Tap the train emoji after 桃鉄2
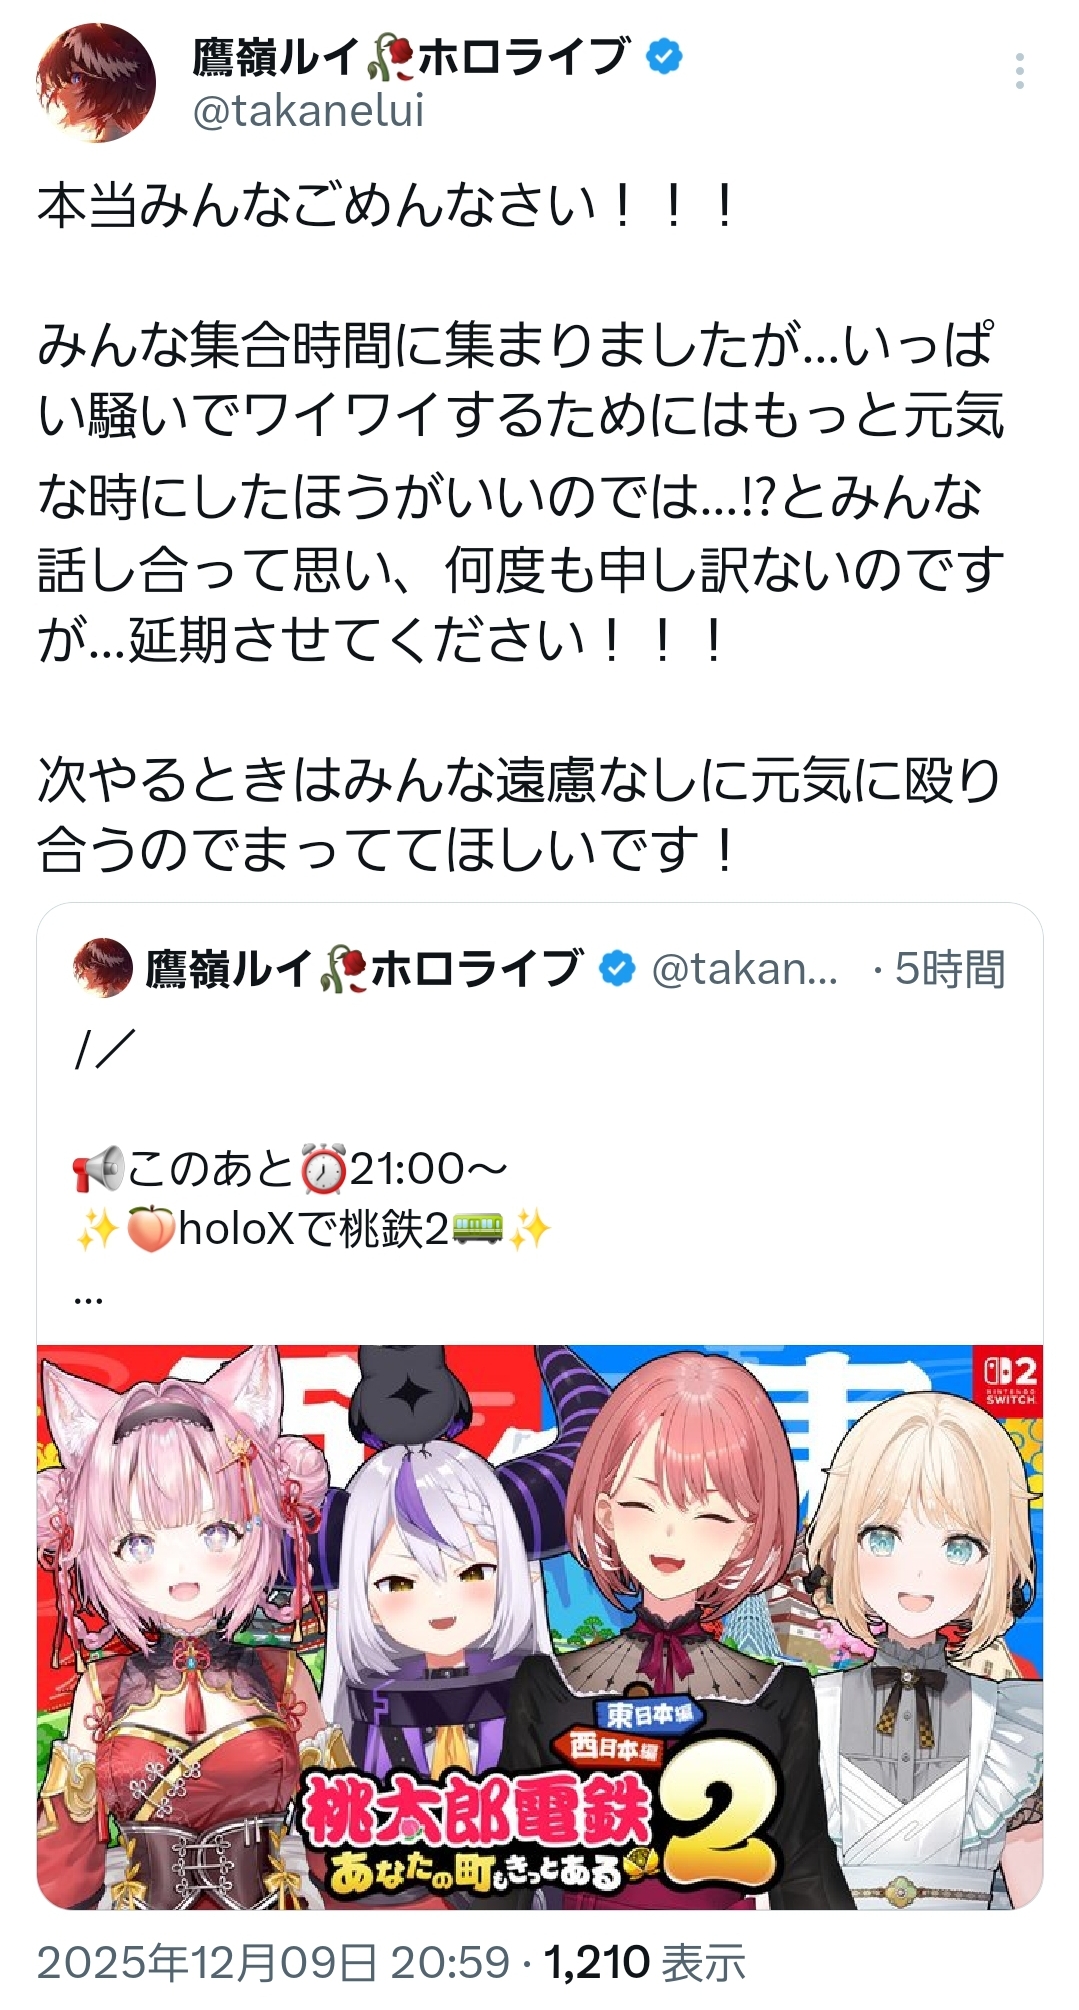Image resolution: width=1079 pixels, height=2010 pixels. point(477,1229)
